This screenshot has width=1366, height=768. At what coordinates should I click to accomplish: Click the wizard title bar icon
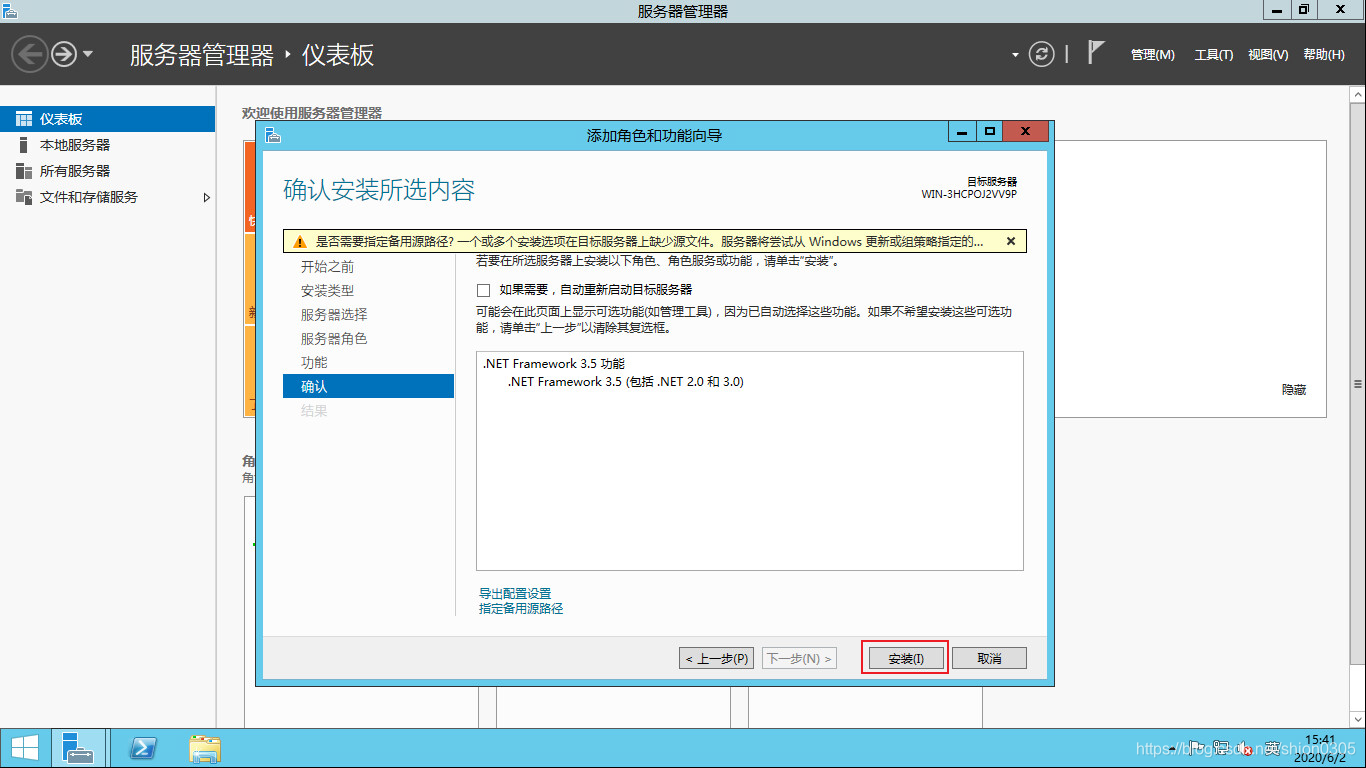pyautogui.click(x=273, y=135)
